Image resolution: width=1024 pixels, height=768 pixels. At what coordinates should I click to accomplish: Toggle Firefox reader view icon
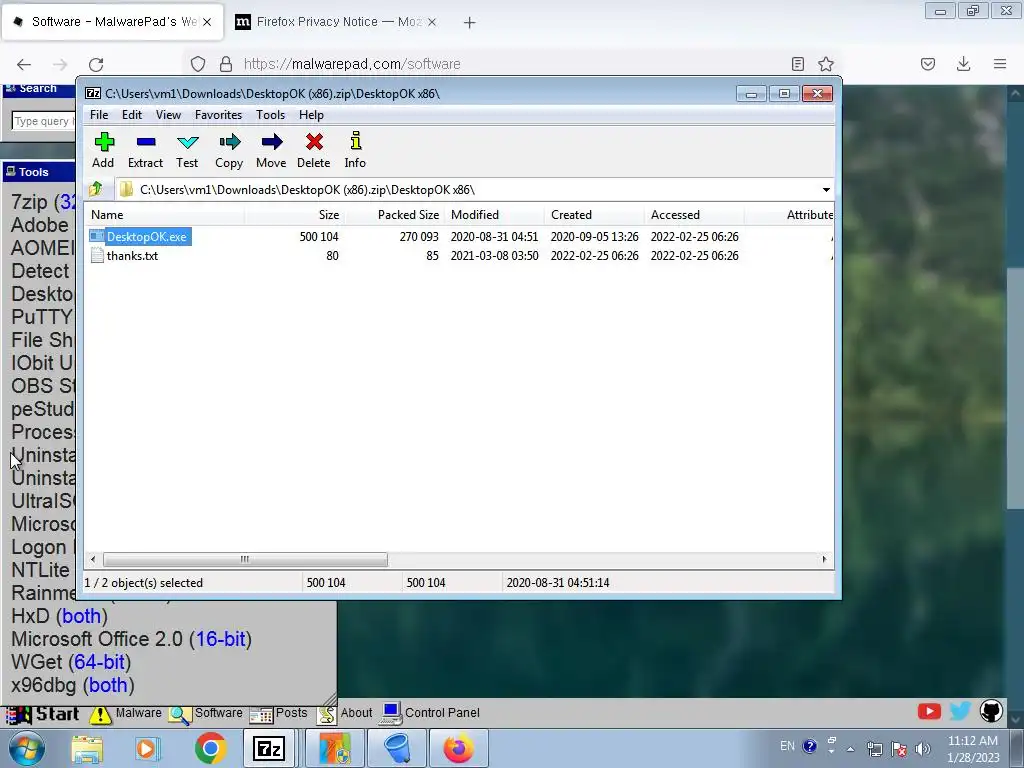click(x=797, y=64)
